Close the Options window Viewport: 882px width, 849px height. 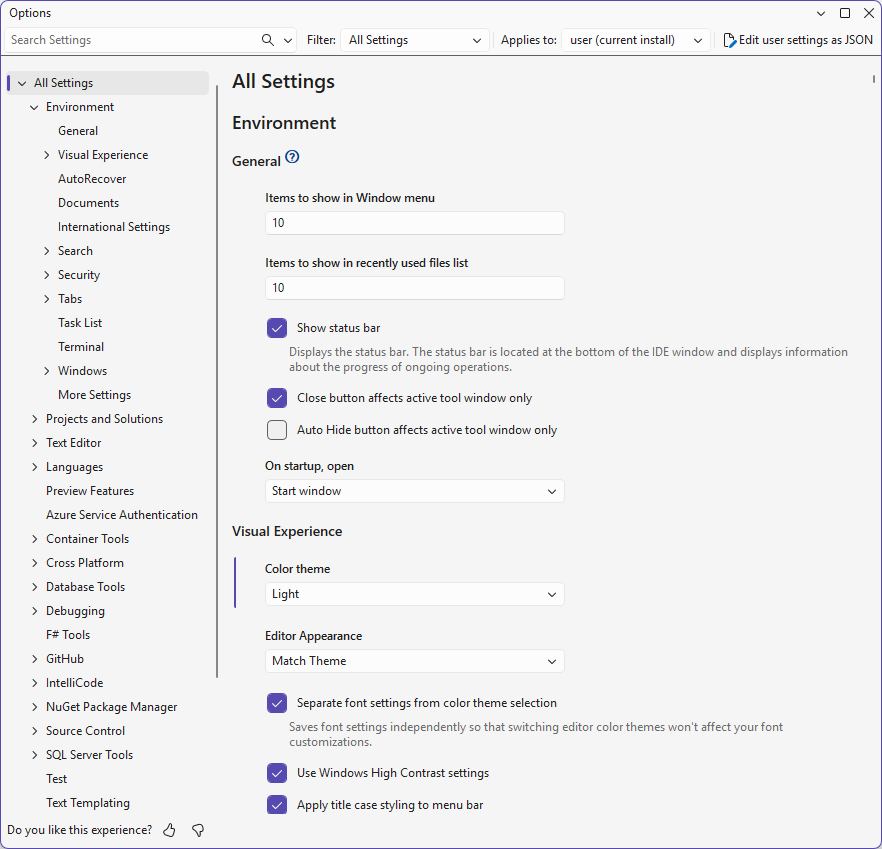pyautogui.click(x=869, y=13)
